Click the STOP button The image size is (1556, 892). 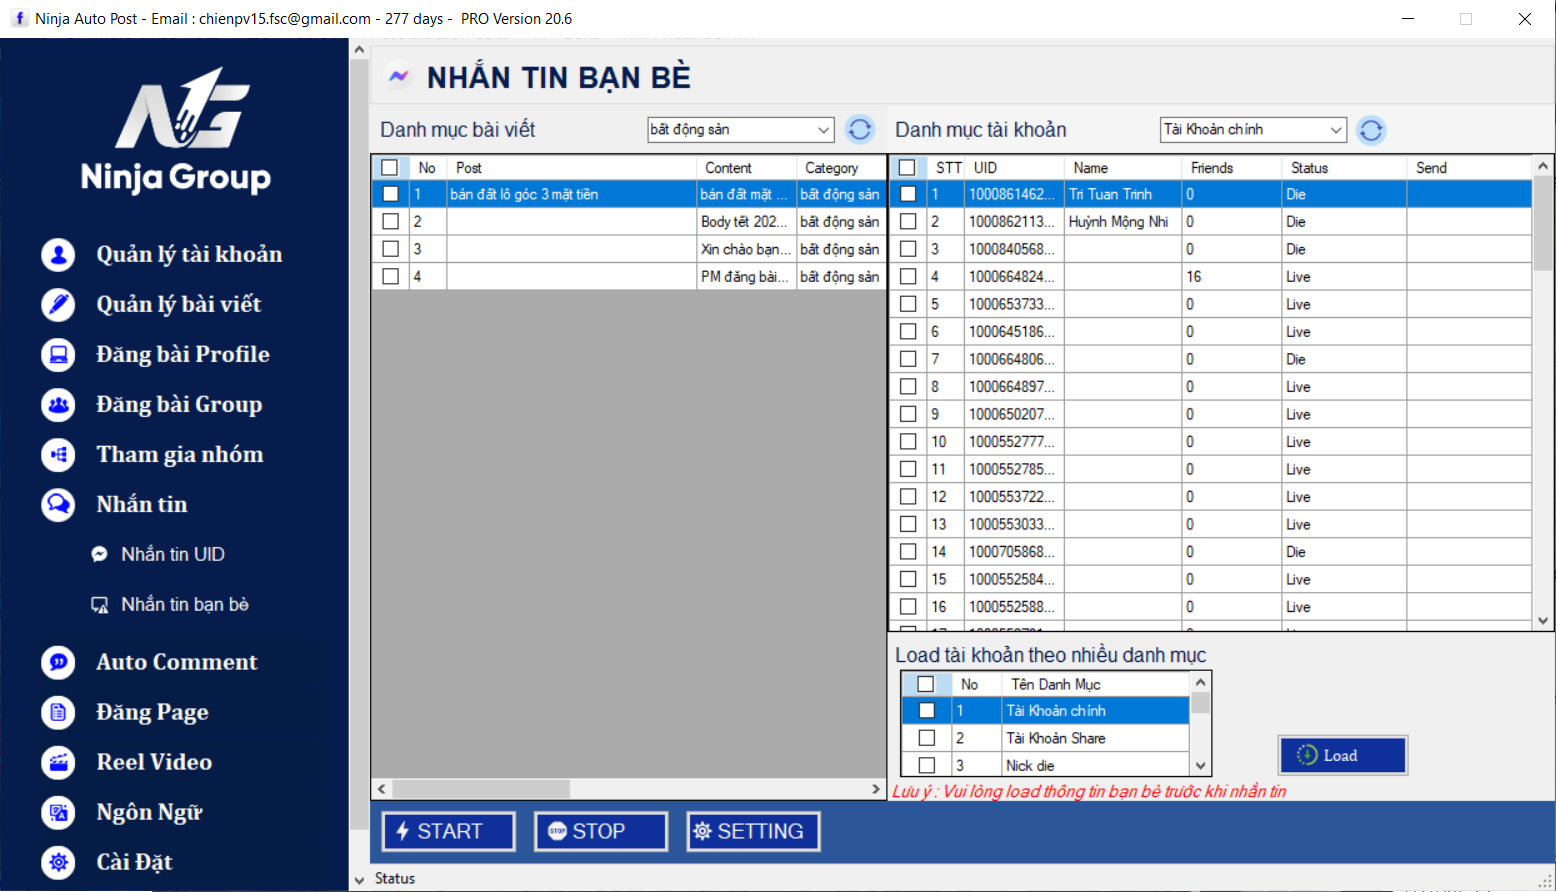click(x=601, y=832)
